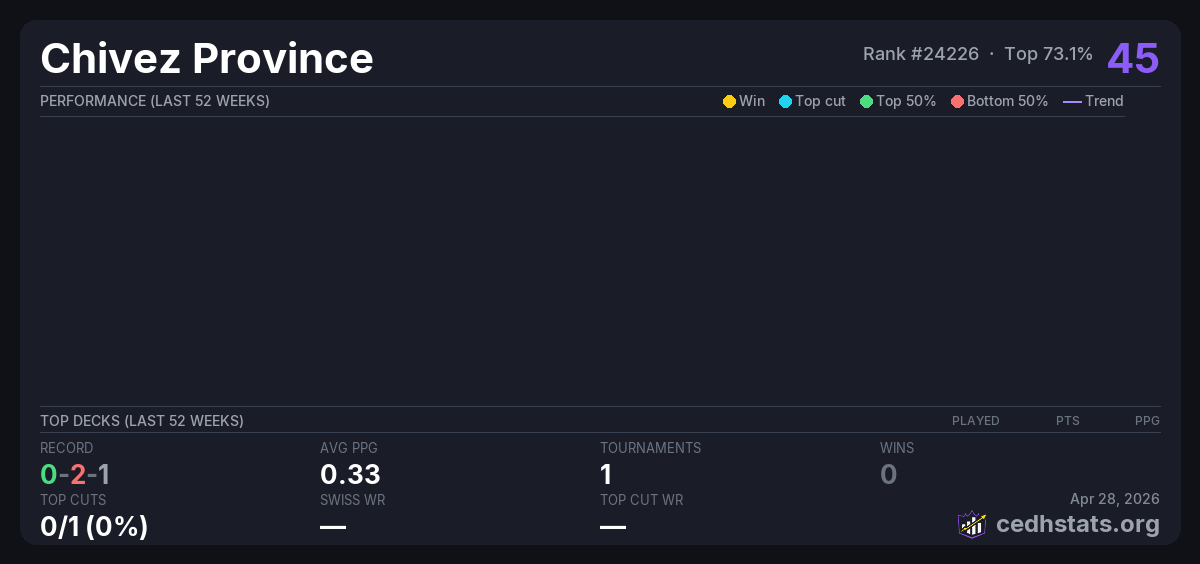Toggle the Top cut series label
1200x564 pixels.
click(820, 101)
